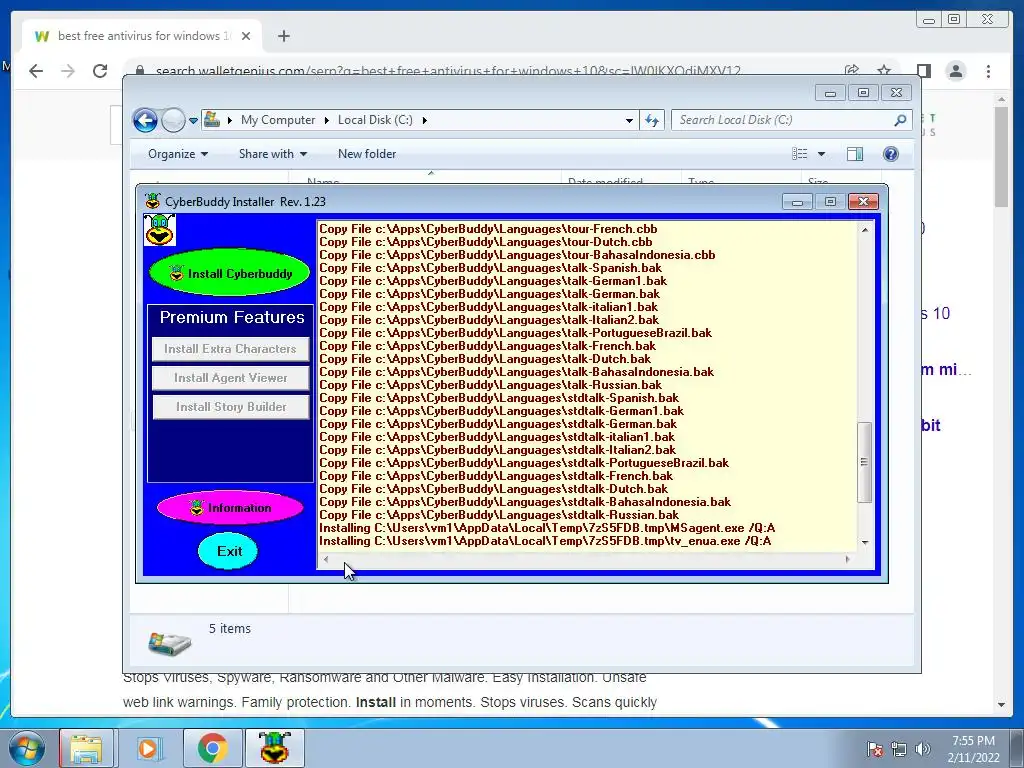
Task: Click Install Agent Viewer button
Action: click(x=231, y=377)
